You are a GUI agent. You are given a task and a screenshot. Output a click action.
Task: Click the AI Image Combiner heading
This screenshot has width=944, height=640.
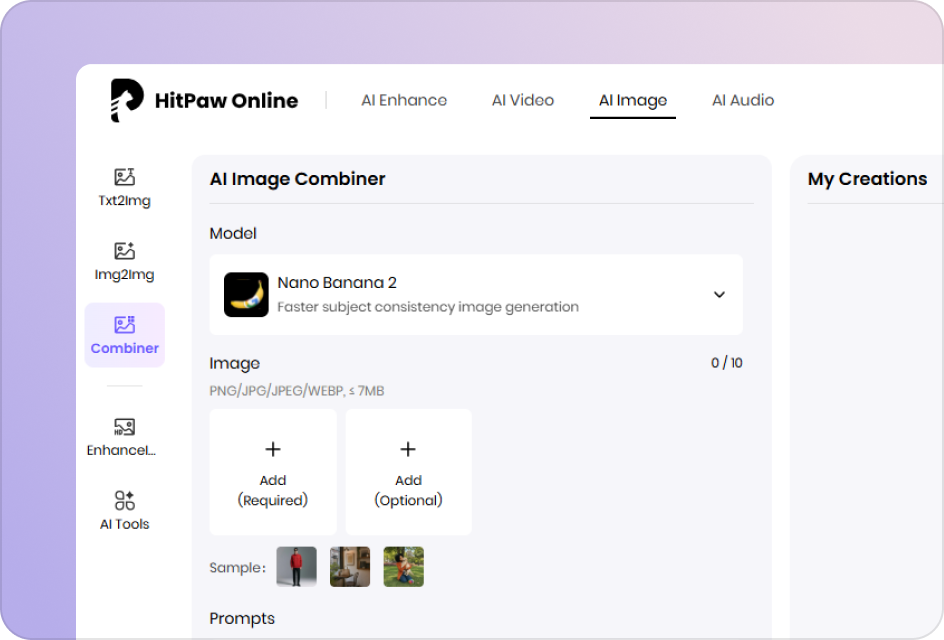pyautogui.click(x=297, y=179)
